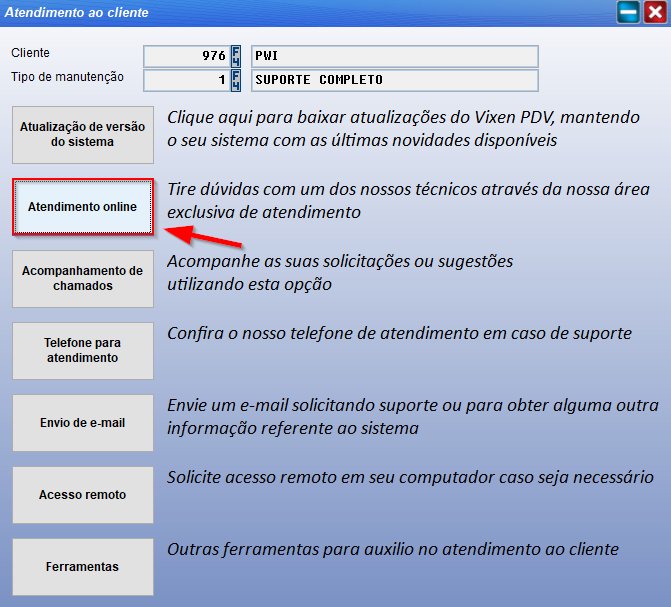The width and height of the screenshot is (671, 607).
Task: Show Telefone para atendimento info
Action: tap(83, 351)
